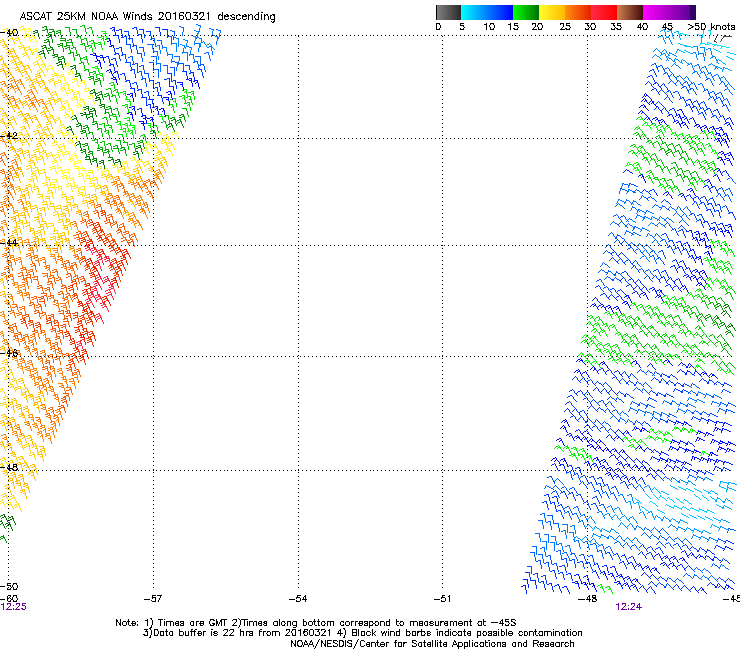The image size is (740, 650).
Task: Select the yellow 20-25 knots legend swatch
Action: coord(552,12)
